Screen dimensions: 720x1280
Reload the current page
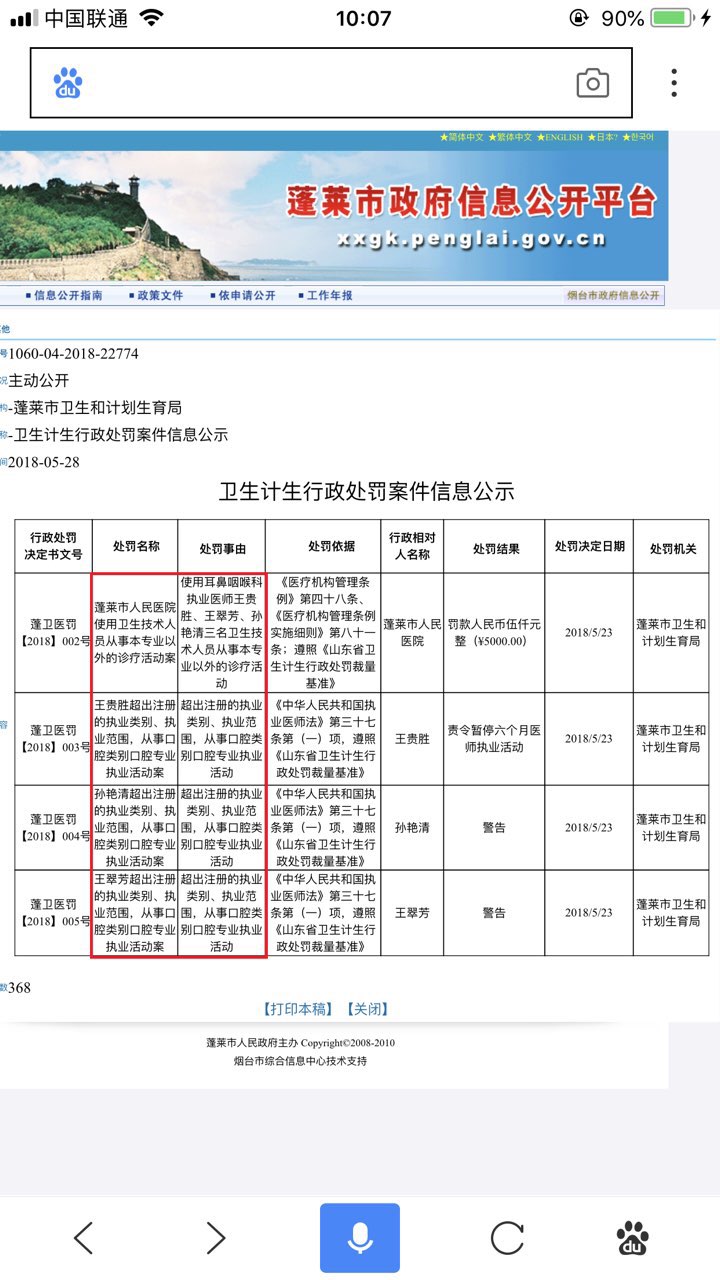[507, 1238]
